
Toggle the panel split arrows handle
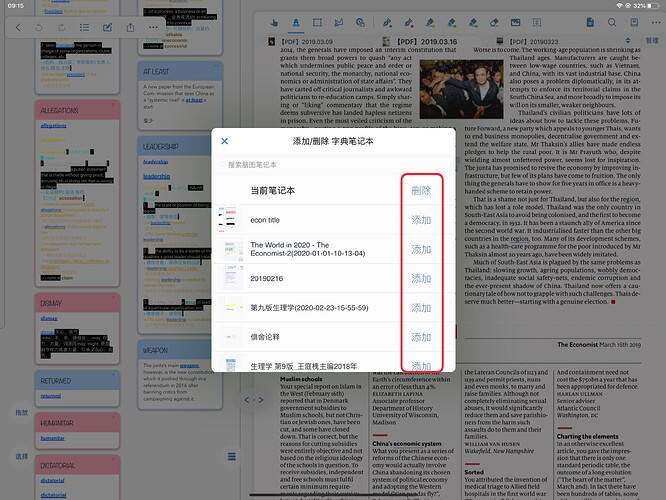coord(254,400)
